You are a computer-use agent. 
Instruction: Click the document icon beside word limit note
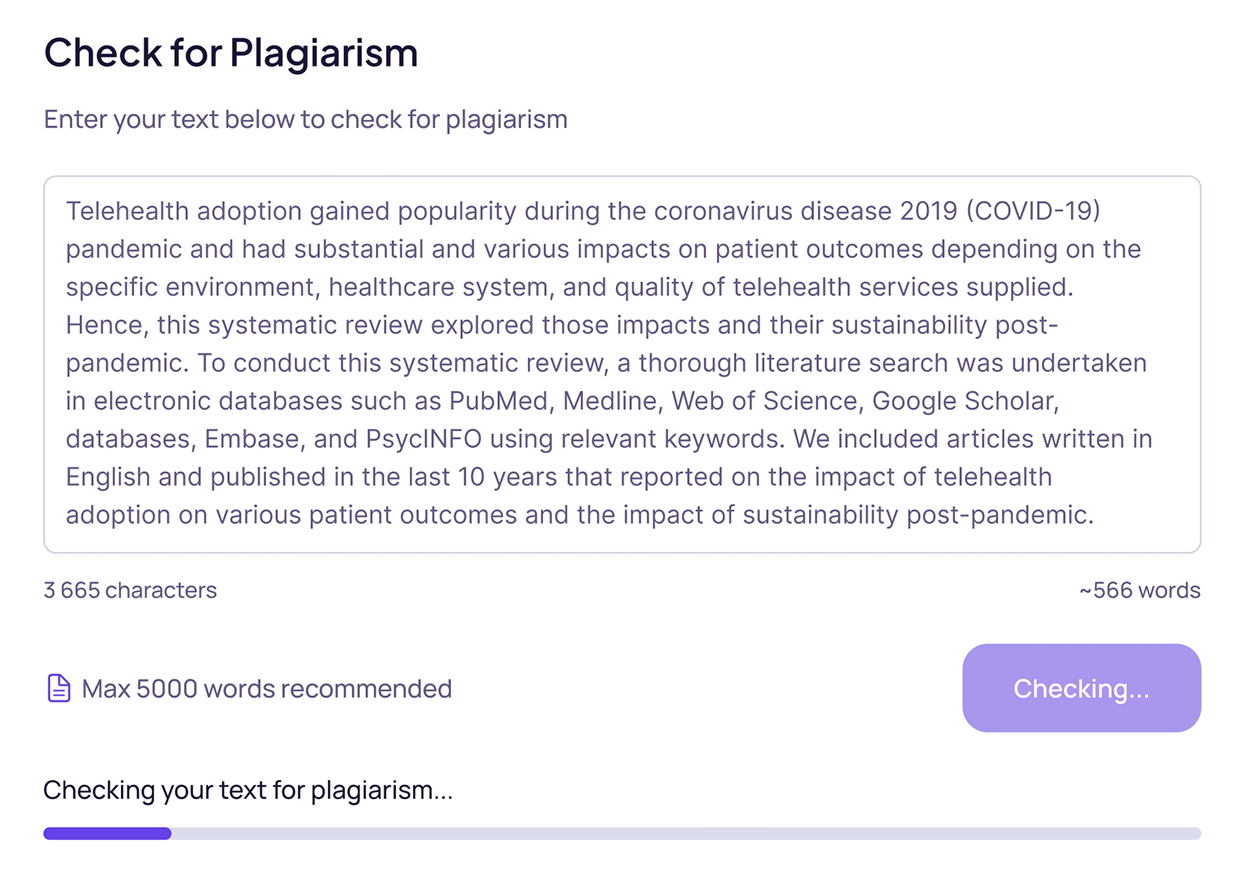[59, 689]
